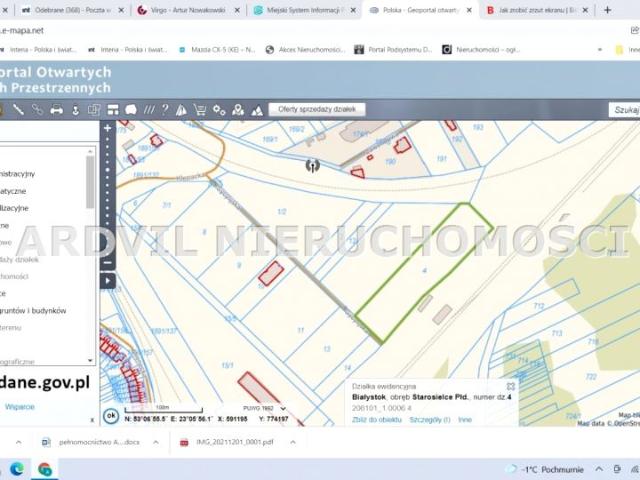Click the sailboat-shaped toolbar icon

181,109
